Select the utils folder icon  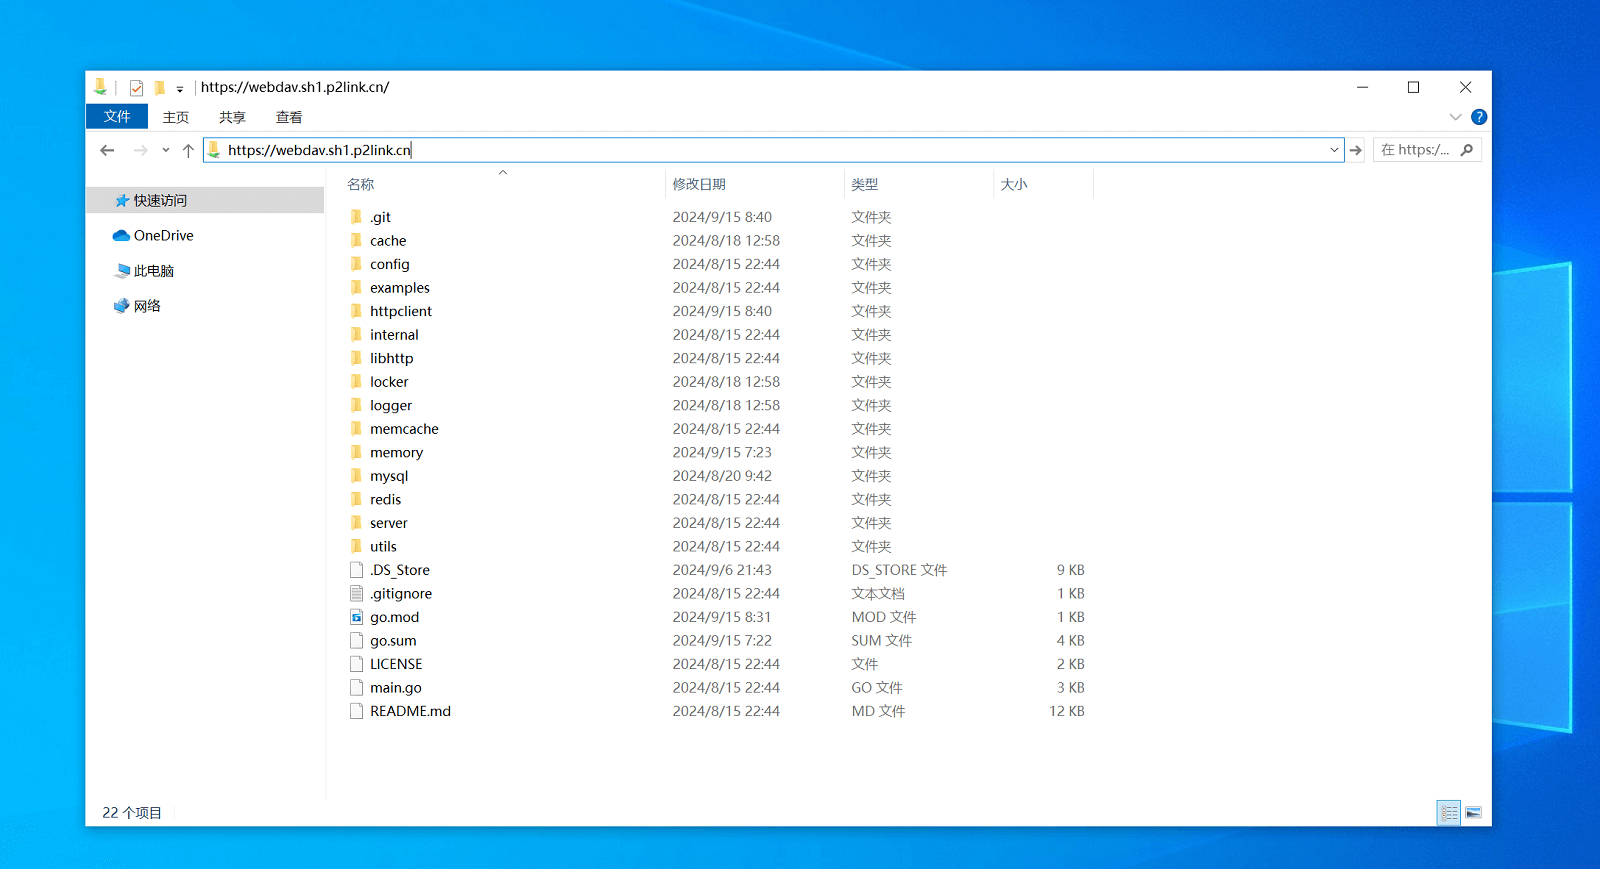coord(356,546)
